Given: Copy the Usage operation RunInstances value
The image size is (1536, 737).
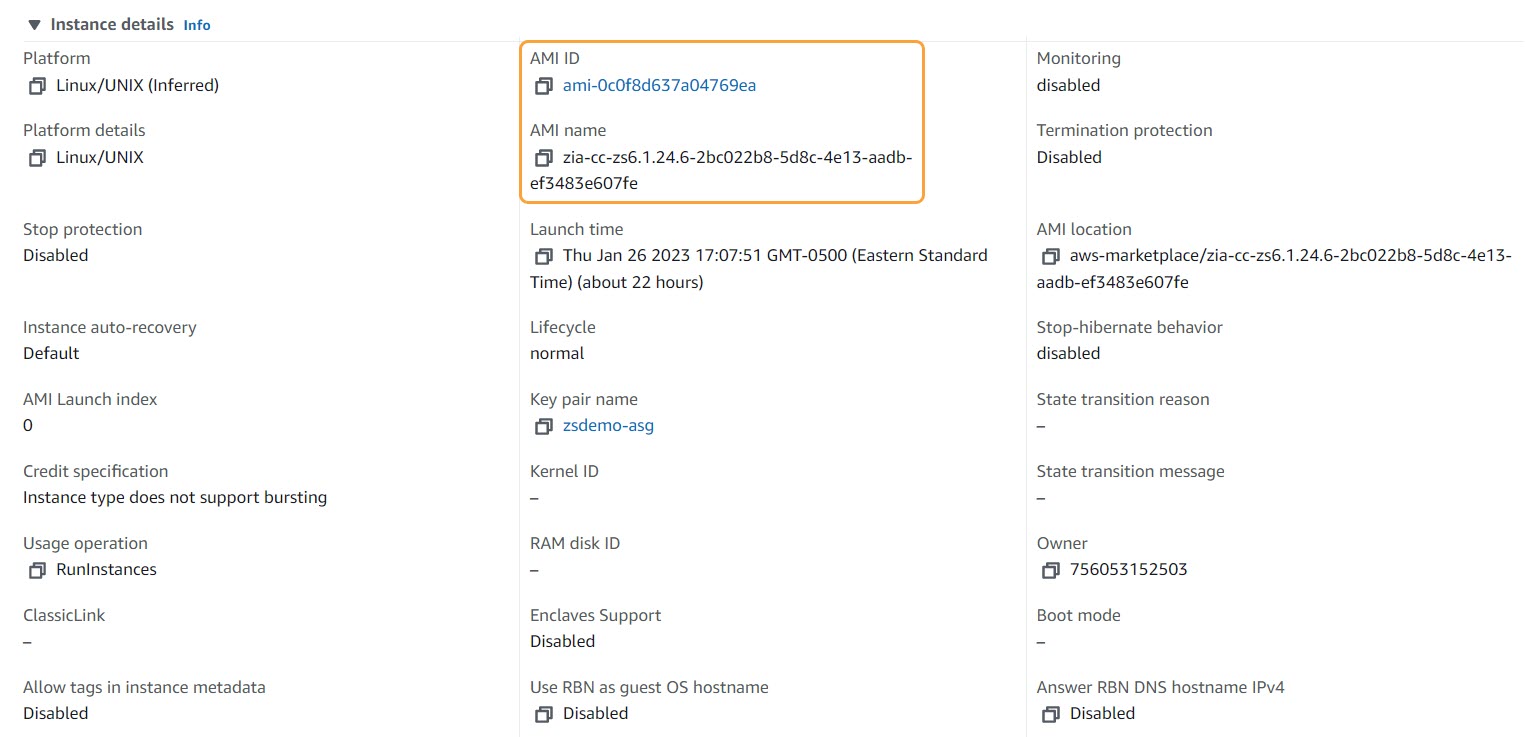Looking at the screenshot, I should coord(37,570).
